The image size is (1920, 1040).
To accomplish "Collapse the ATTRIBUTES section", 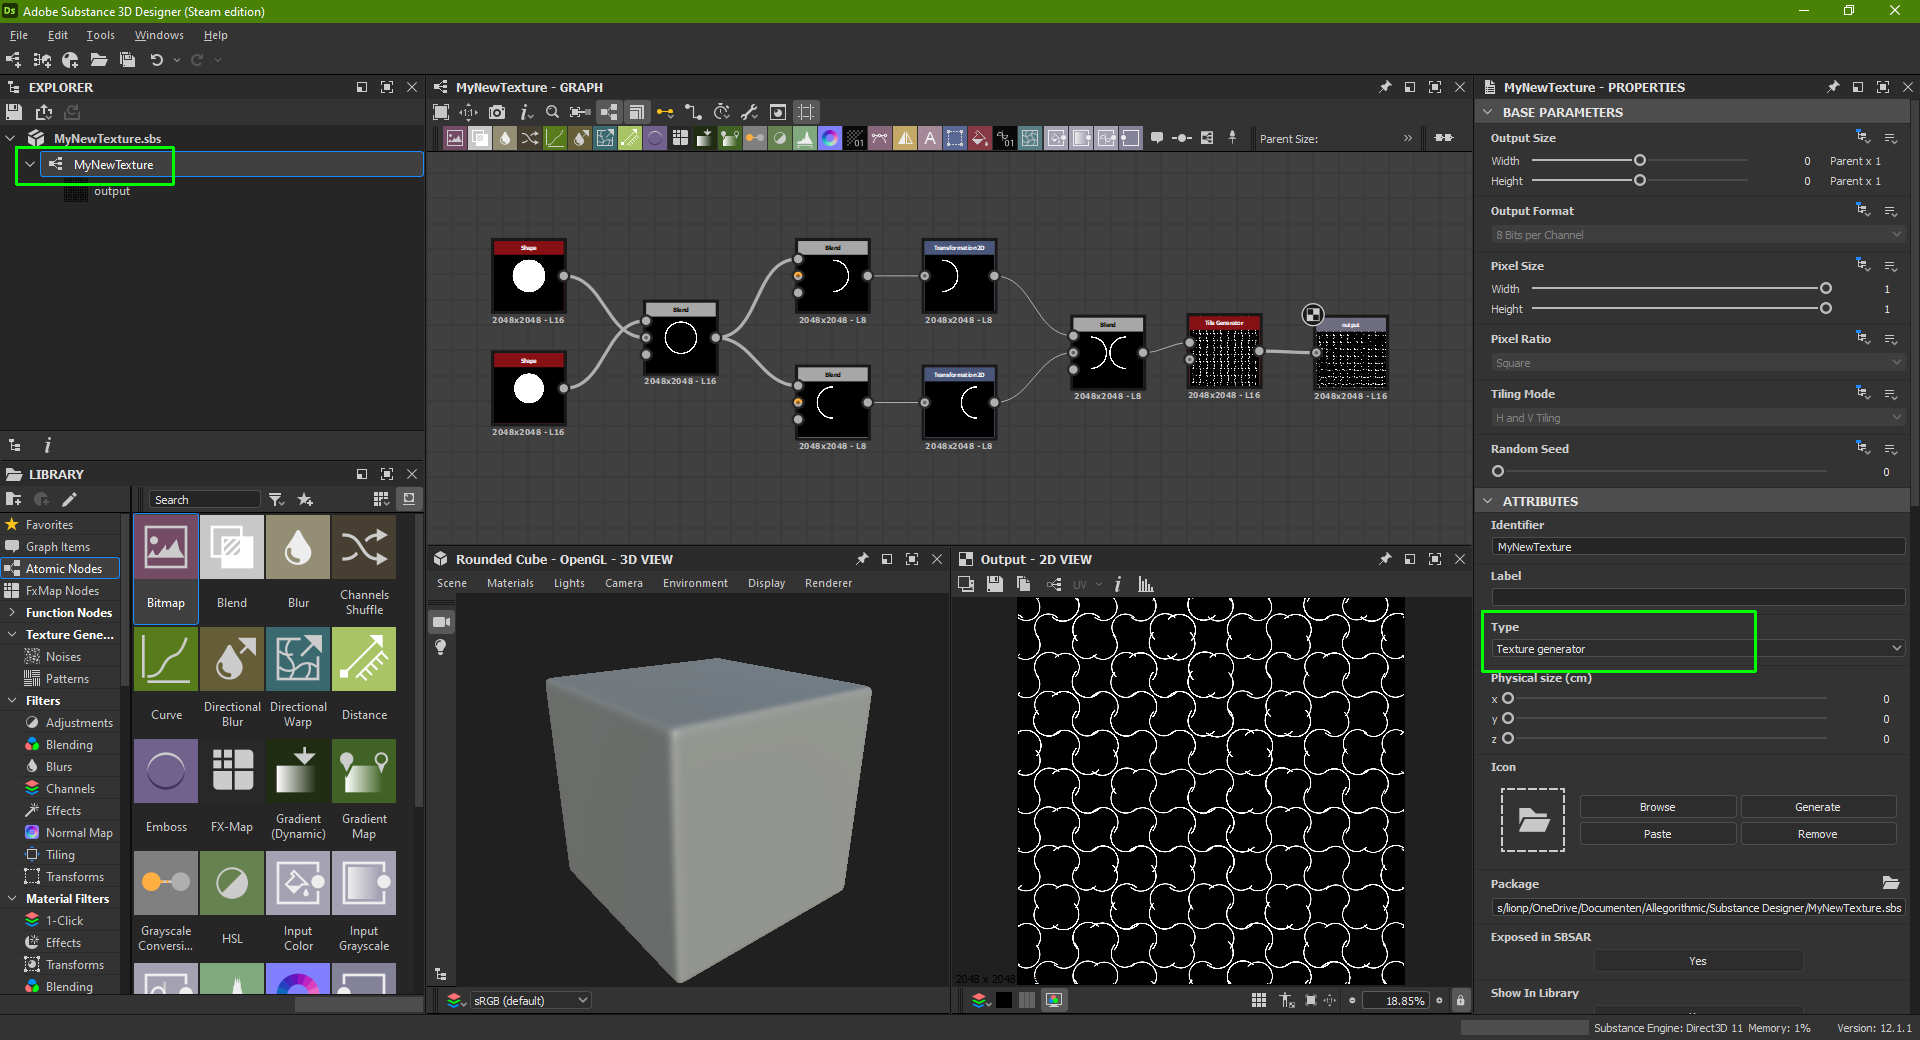I will [x=1488, y=501].
